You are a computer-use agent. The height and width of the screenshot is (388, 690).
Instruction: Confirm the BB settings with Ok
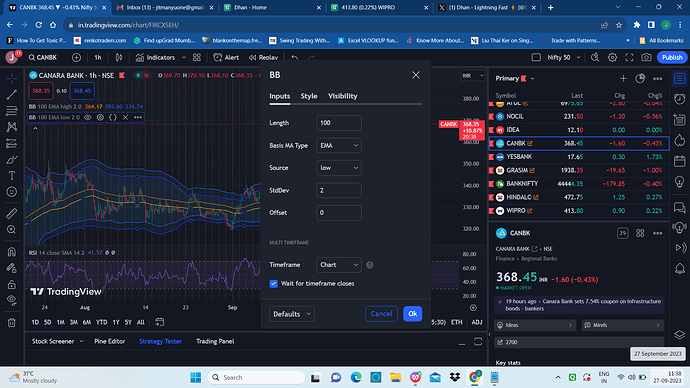point(412,314)
